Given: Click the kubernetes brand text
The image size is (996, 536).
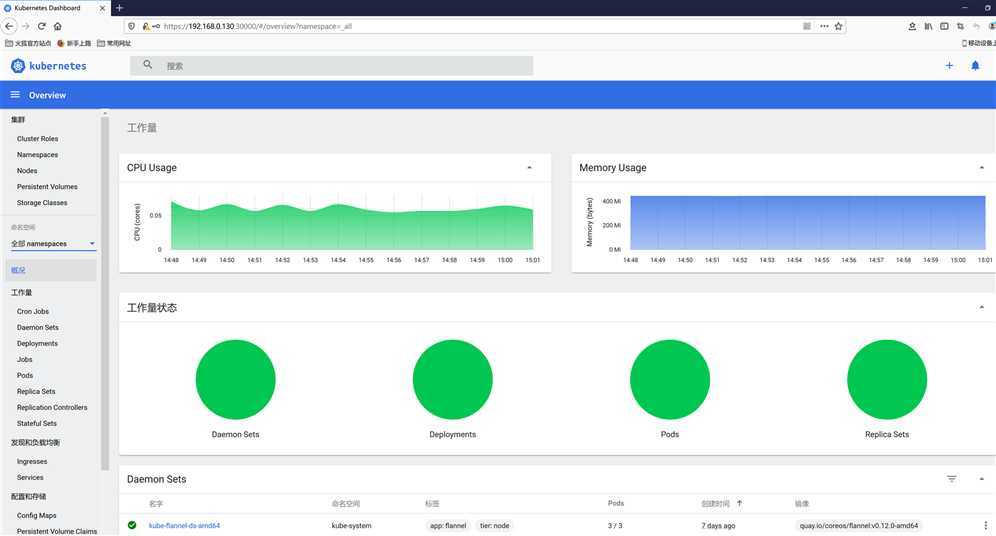Looking at the screenshot, I should point(58,65).
